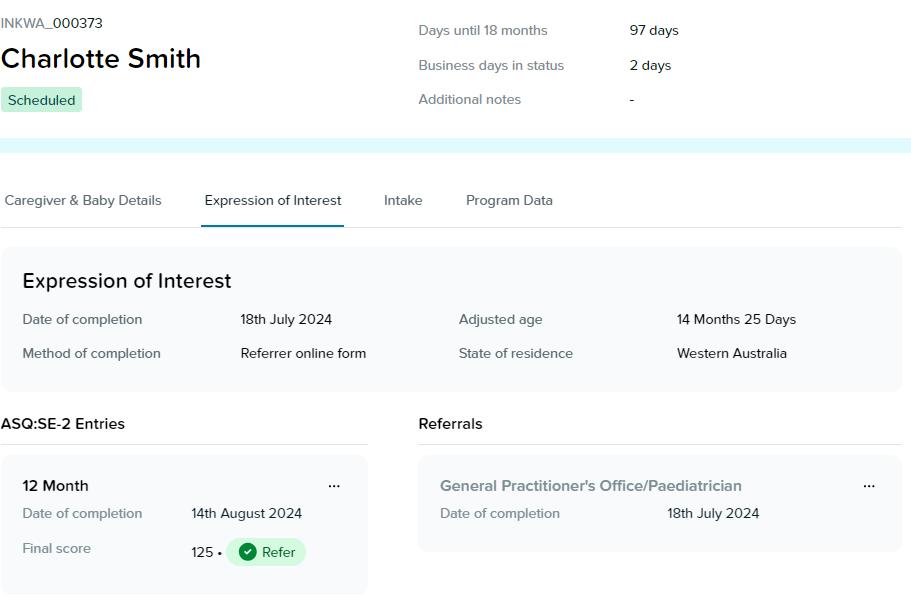911x598 pixels.
Task: Go to the Program Data tab
Action: pyautogui.click(x=509, y=200)
